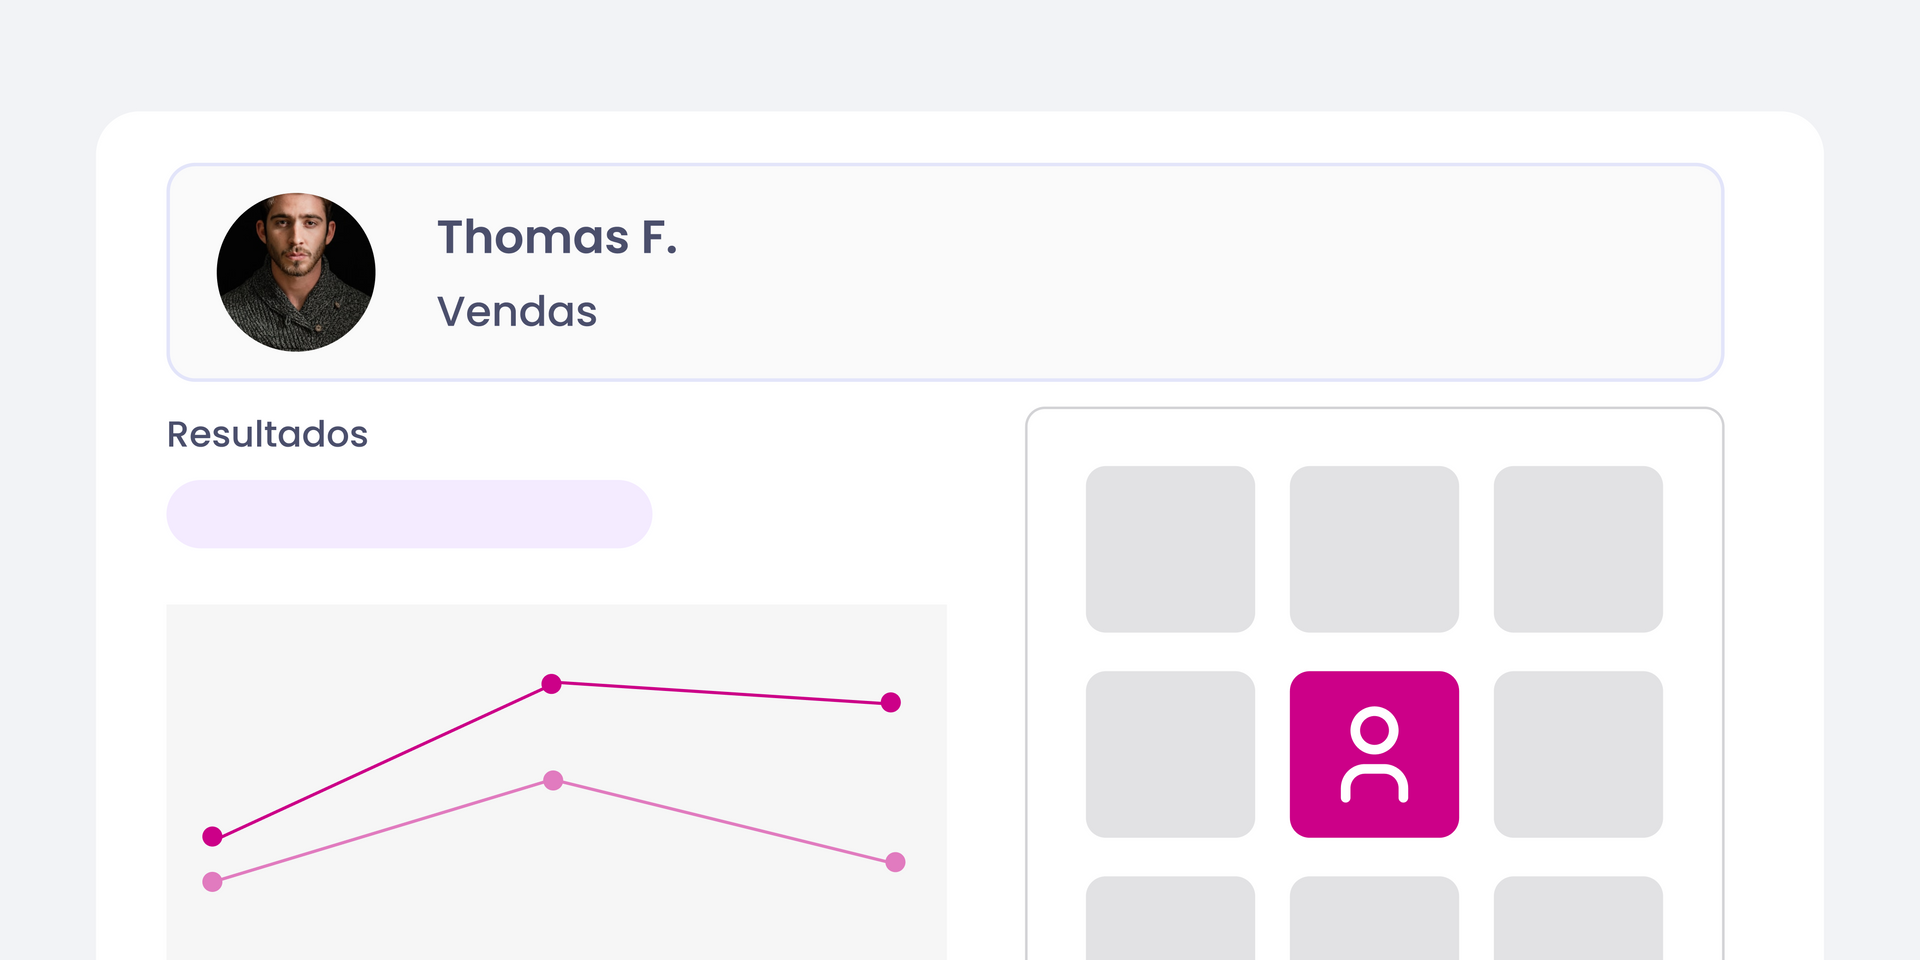Select the bottom-right gray tile in the grid
This screenshot has width=1920, height=960.
click(x=1578, y=920)
